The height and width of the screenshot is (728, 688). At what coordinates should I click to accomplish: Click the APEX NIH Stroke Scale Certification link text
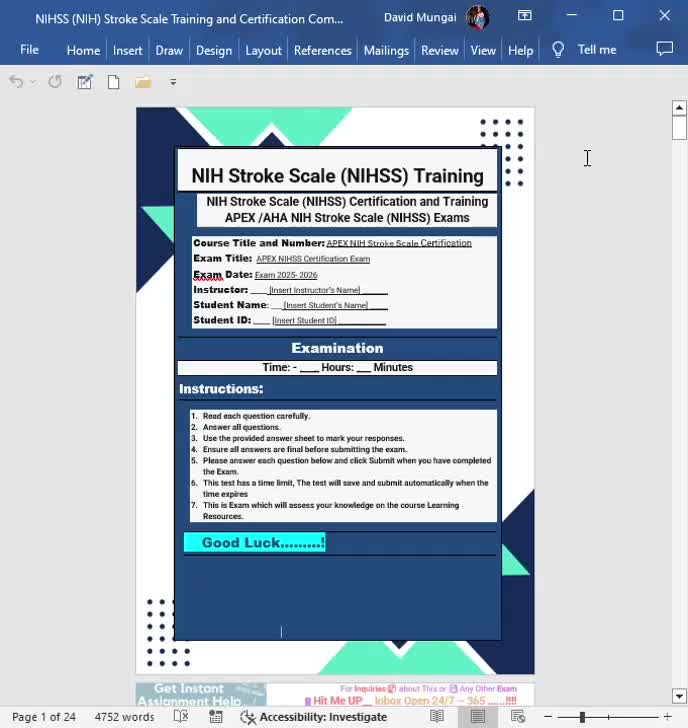click(x=399, y=243)
